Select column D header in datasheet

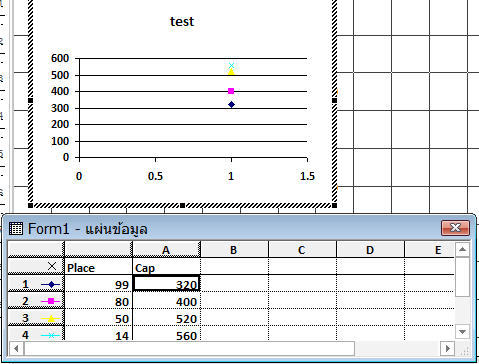point(370,249)
